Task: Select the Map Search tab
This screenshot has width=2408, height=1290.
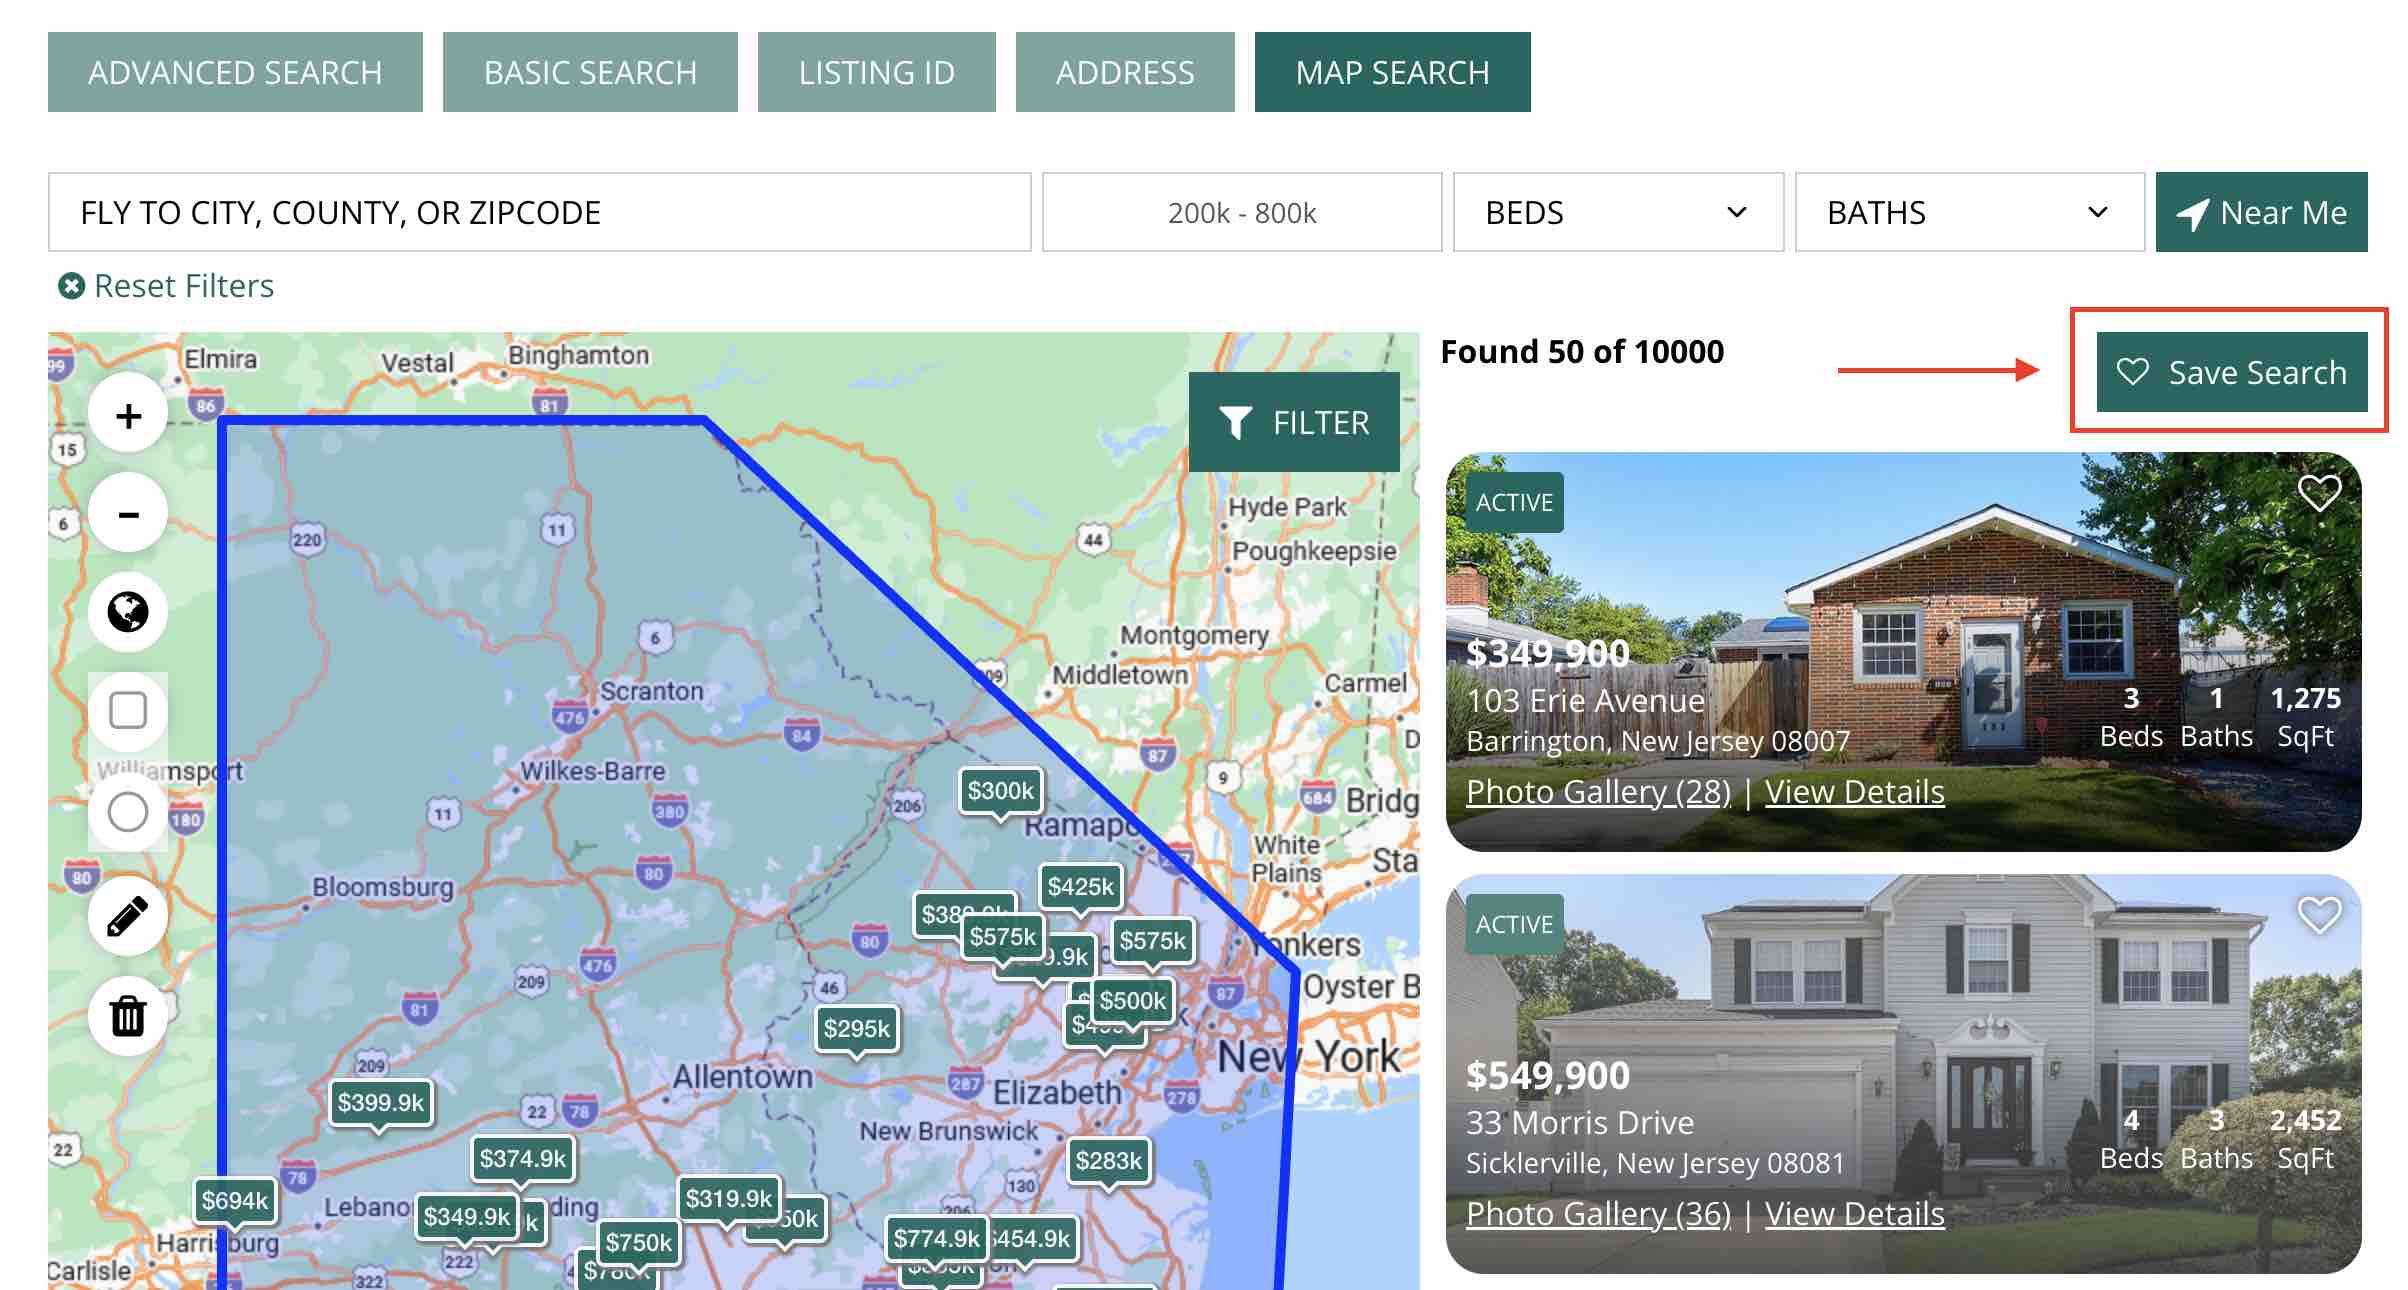Action: pos(1393,72)
